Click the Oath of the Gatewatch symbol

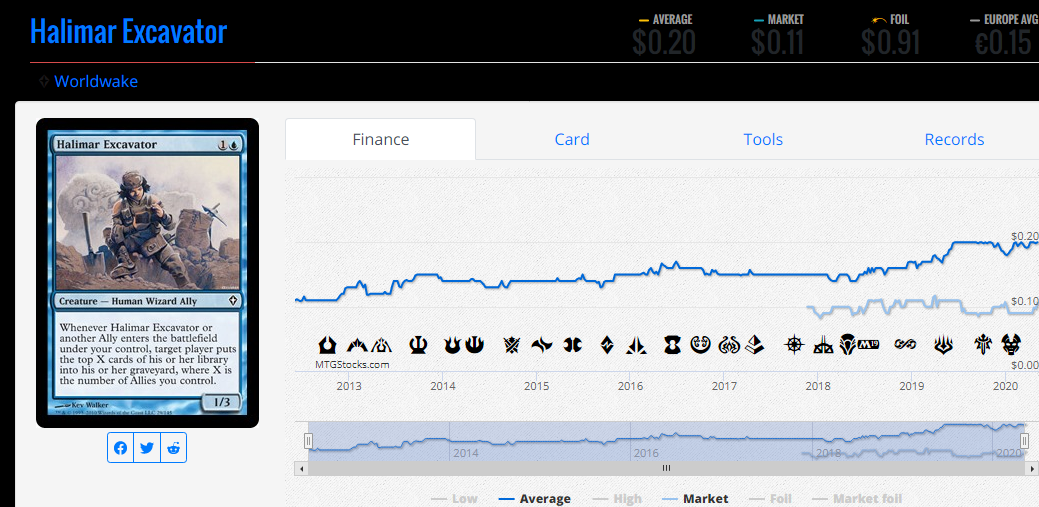[x=636, y=345]
